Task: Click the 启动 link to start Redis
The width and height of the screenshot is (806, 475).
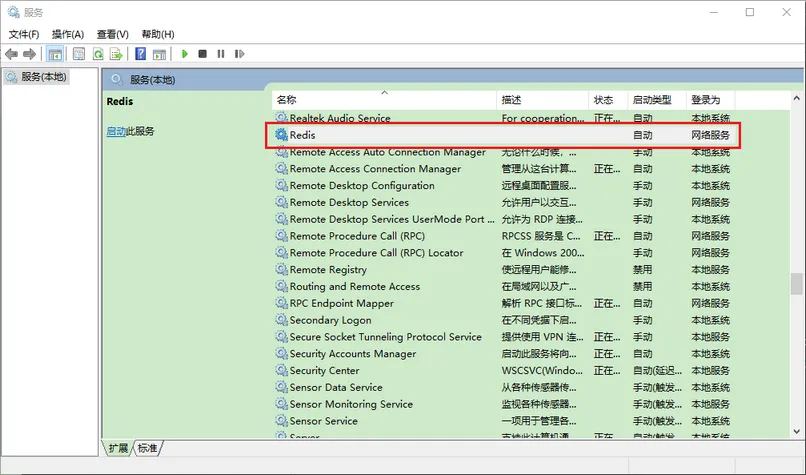Action: tap(116, 131)
